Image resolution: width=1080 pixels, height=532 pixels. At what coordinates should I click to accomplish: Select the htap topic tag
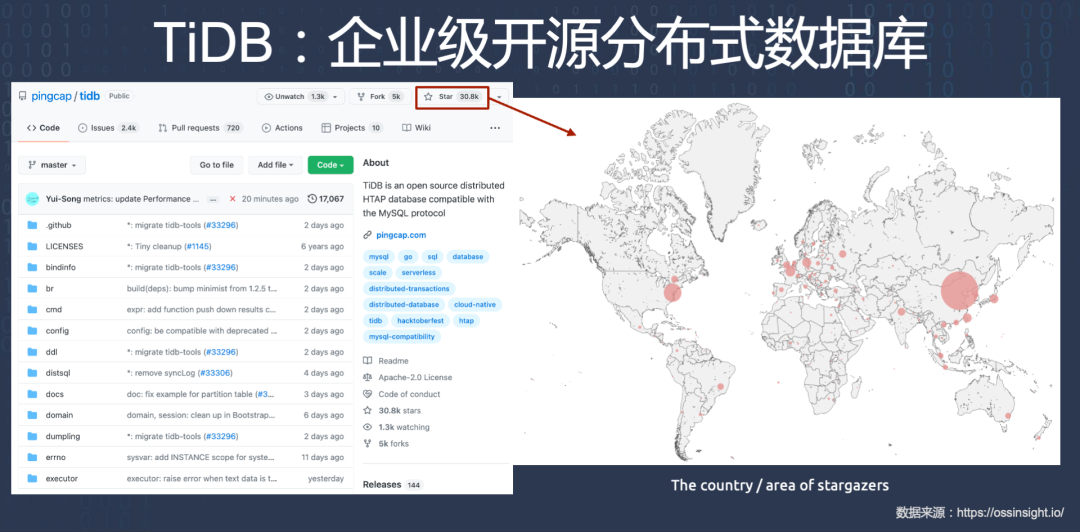pyautogui.click(x=467, y=321)
